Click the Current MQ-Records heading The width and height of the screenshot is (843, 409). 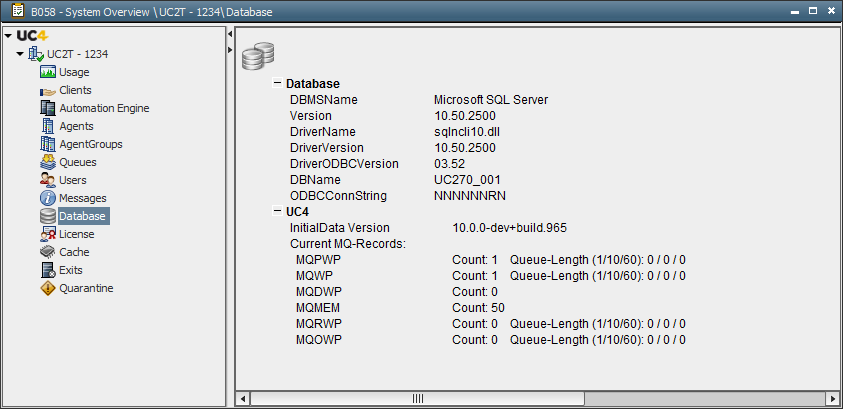[347, 243]
